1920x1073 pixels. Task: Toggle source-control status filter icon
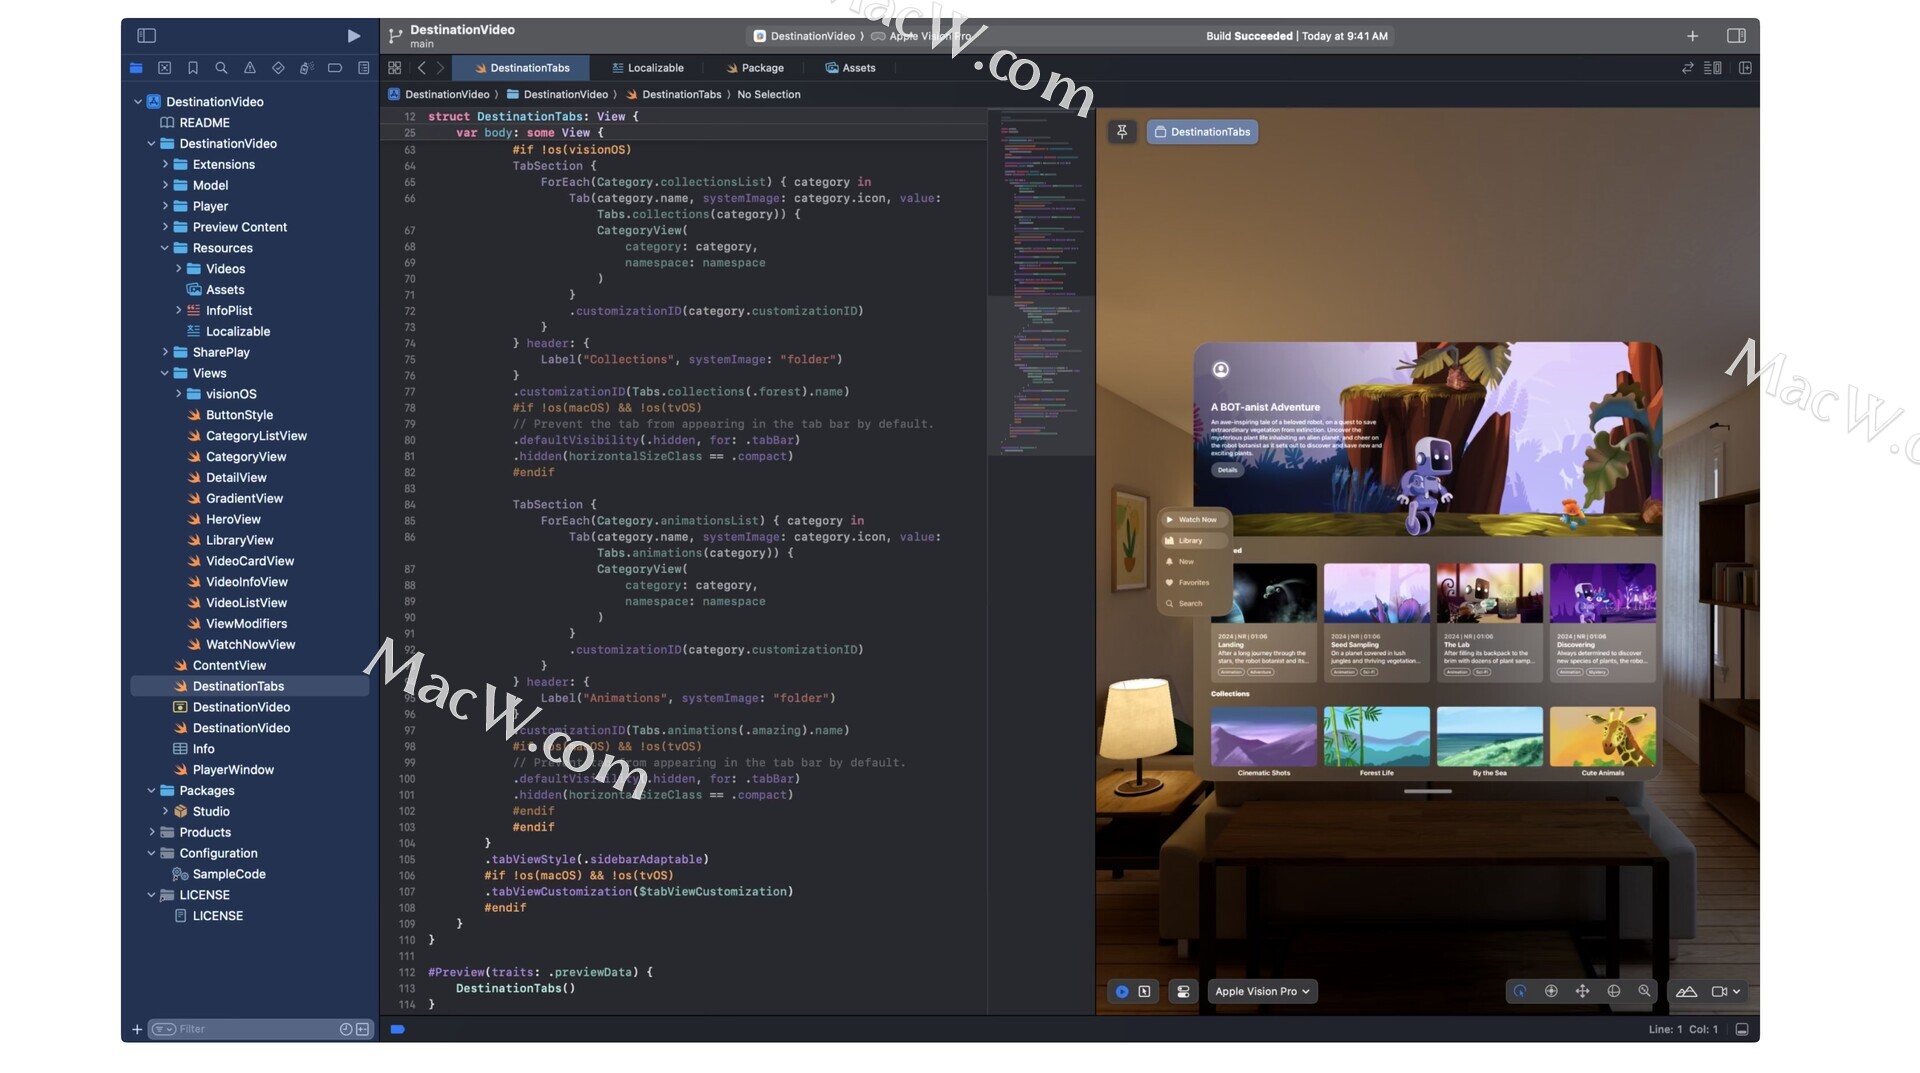[x=362, y=1029]
